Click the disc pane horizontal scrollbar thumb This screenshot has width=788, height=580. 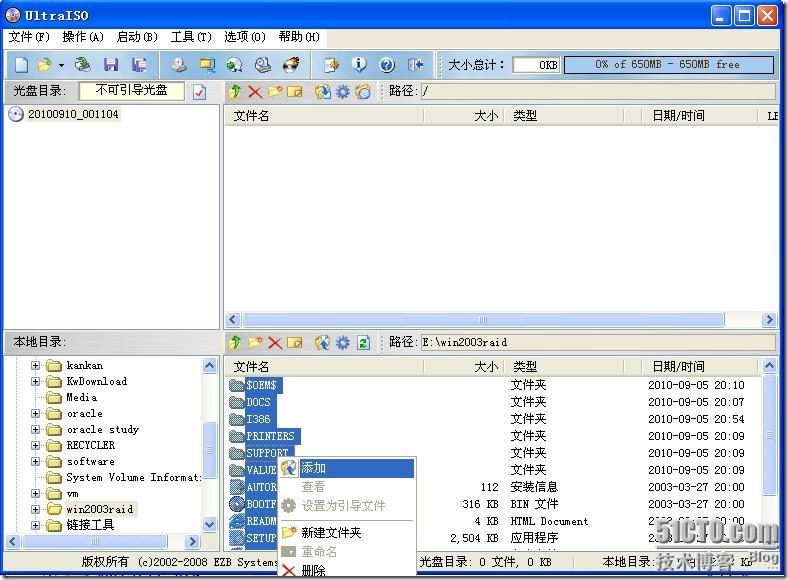(483, 320)
